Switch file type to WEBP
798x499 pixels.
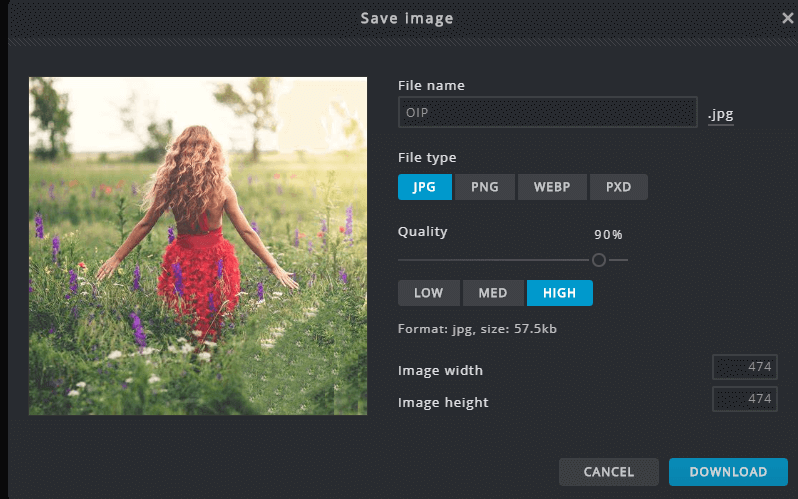[551, 187]
